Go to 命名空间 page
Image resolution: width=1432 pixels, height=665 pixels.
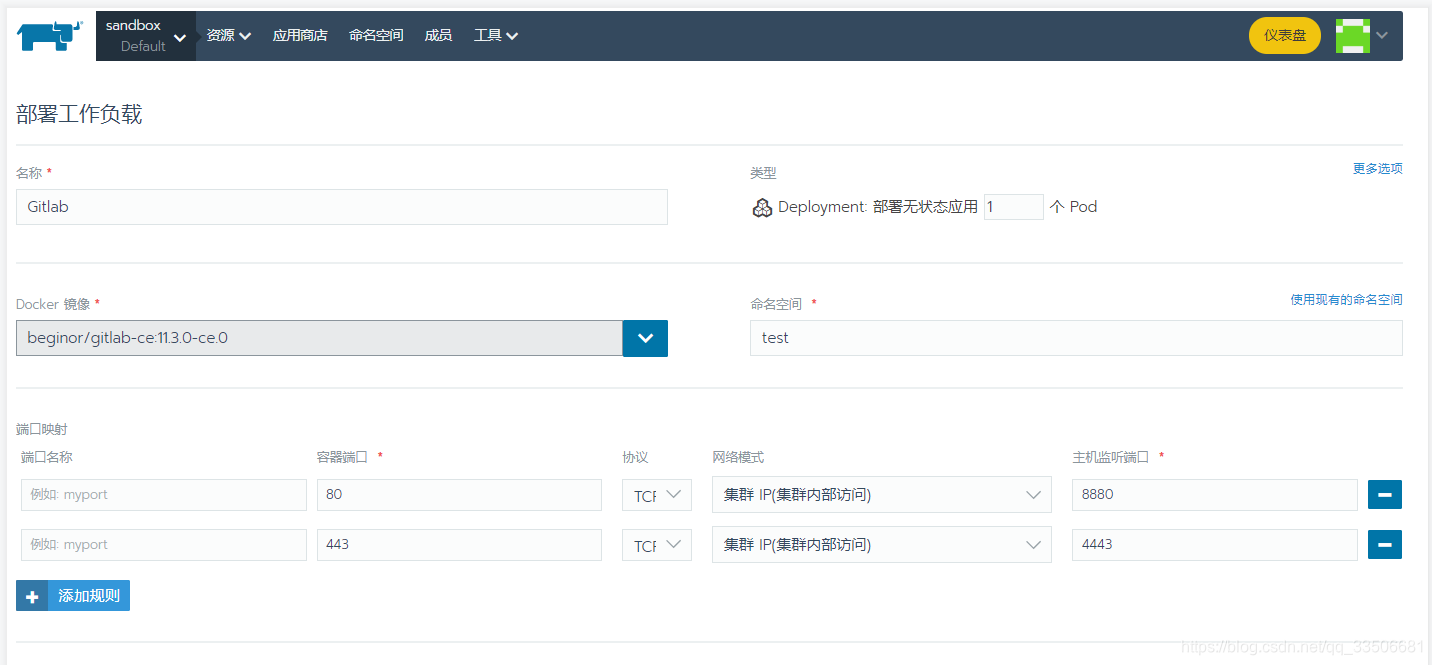point(376,33)
